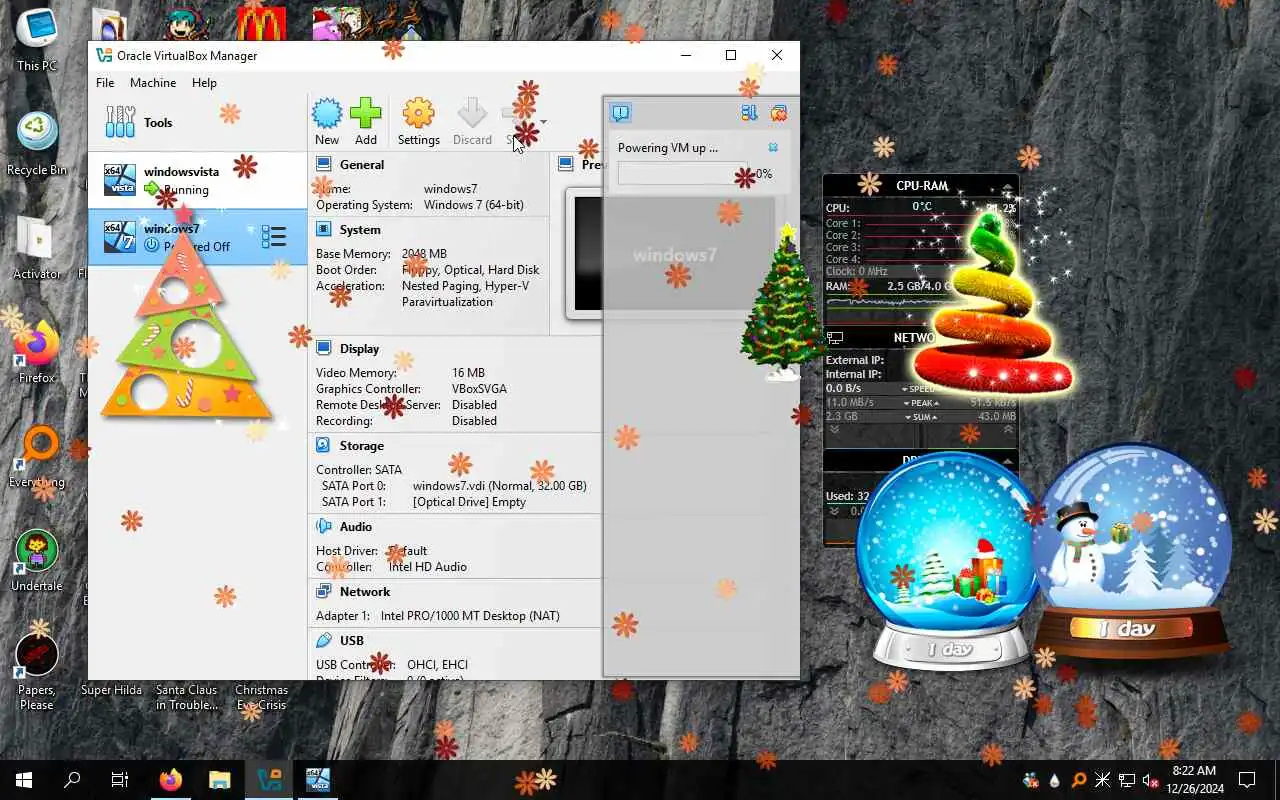
Task: Click the Super Hilda desktop label
Action: (111, 690)
